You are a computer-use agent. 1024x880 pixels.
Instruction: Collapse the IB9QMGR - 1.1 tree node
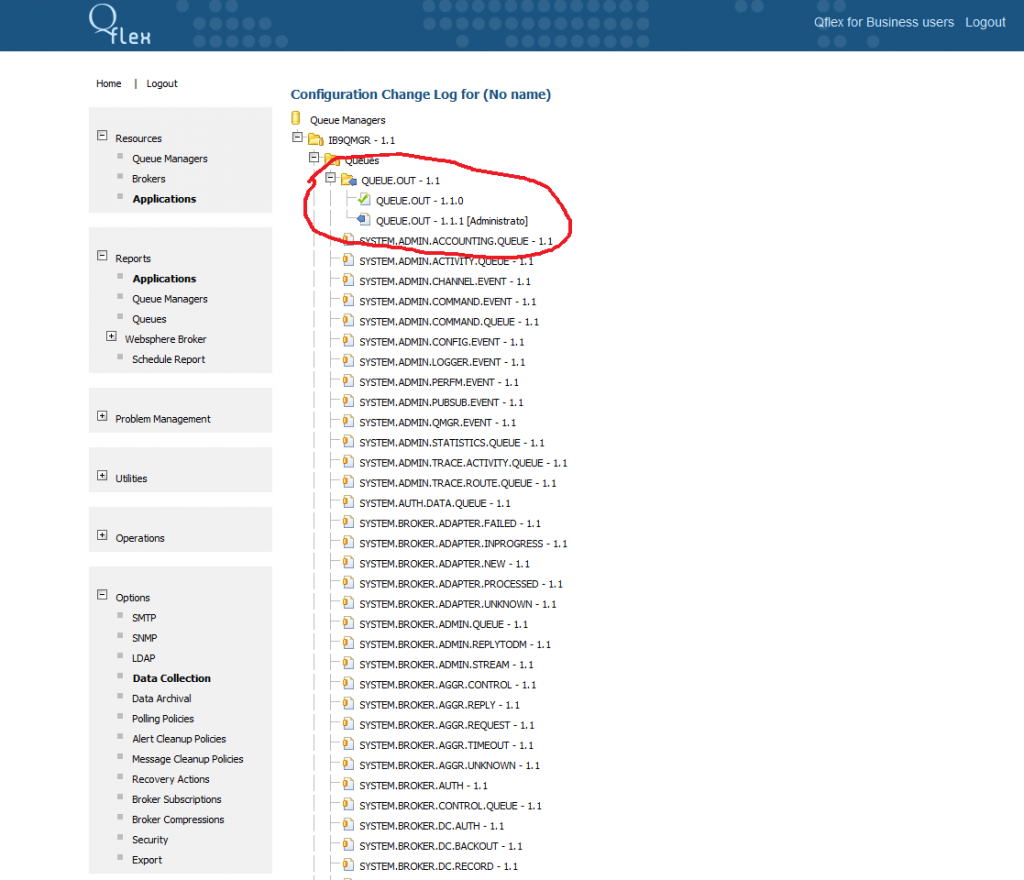click(x=297, y=137)
